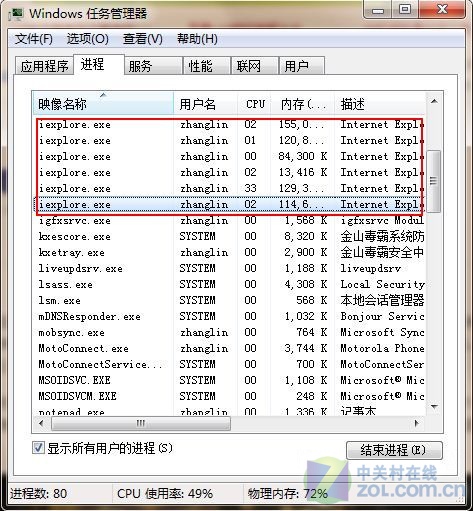Sort by the 内存 column header

(303, 104)
